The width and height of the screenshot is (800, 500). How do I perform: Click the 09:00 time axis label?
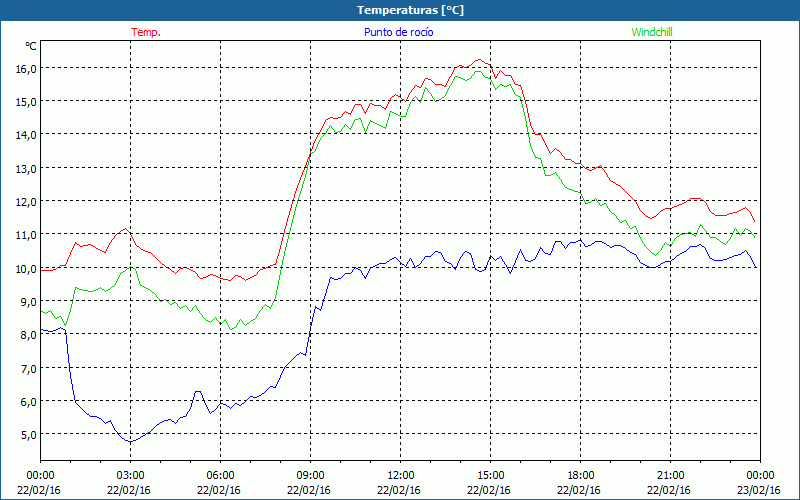(x=310, y=476)
